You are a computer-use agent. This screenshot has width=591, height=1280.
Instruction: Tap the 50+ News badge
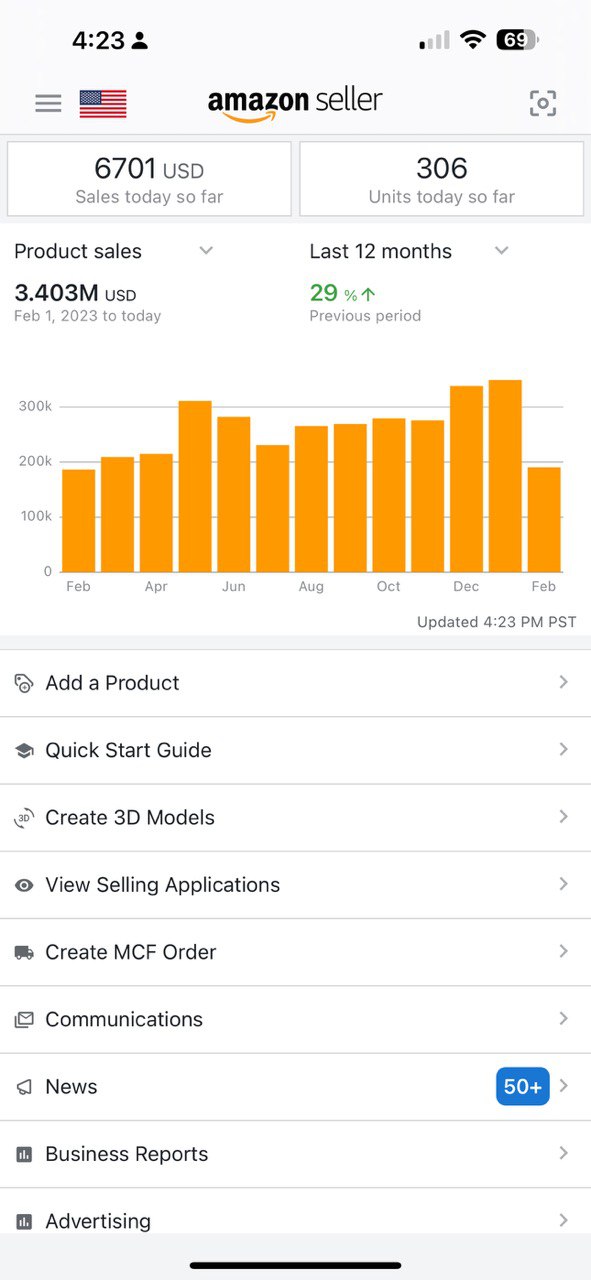coord(523,1087)
